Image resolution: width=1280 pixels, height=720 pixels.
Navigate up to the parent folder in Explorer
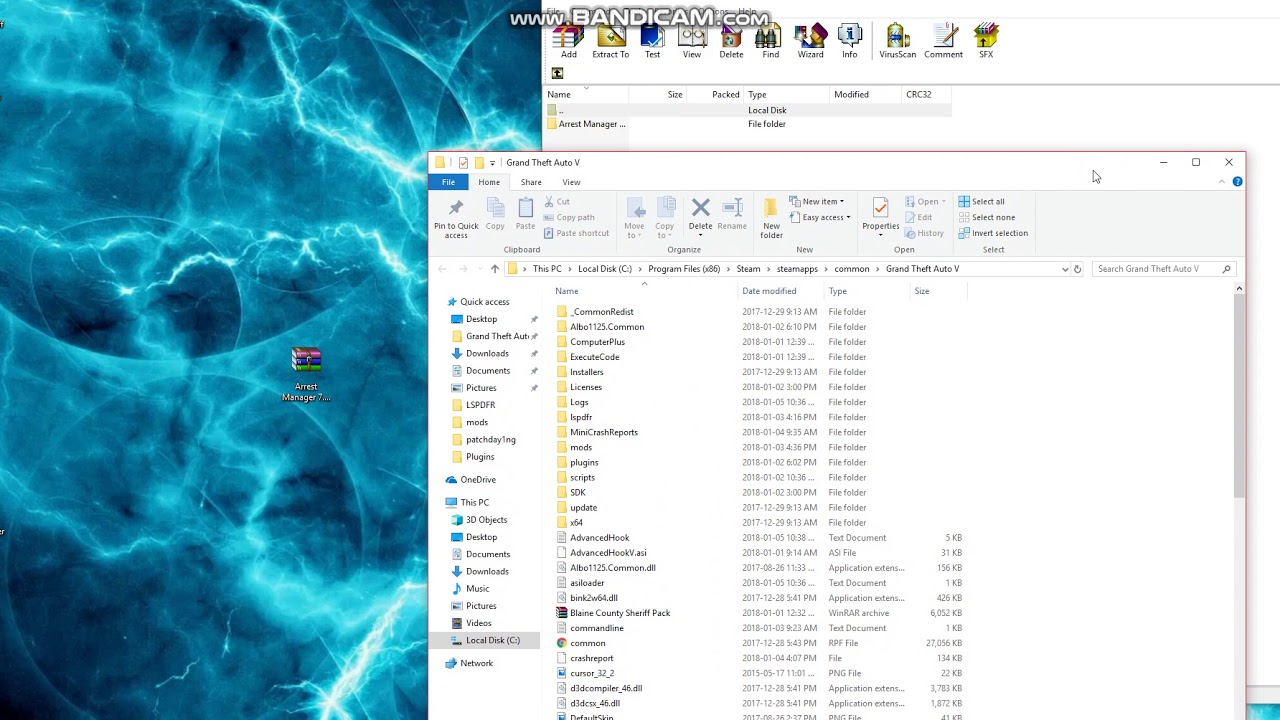point(494,269)
